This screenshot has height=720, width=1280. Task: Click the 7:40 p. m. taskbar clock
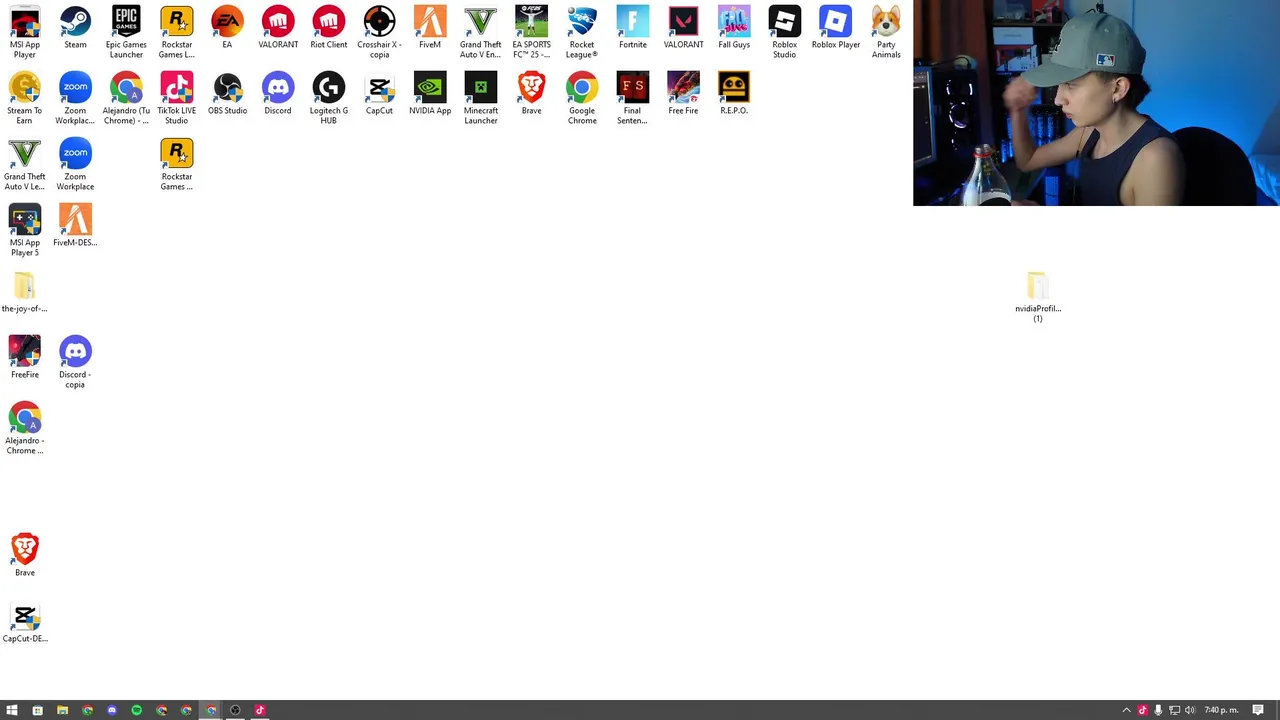click(1221, 710)
